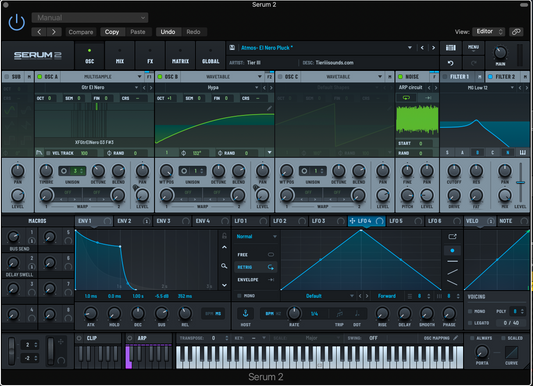Switch to the FX tab
Viewport: 533px width, 386px height.
[150, 56]
